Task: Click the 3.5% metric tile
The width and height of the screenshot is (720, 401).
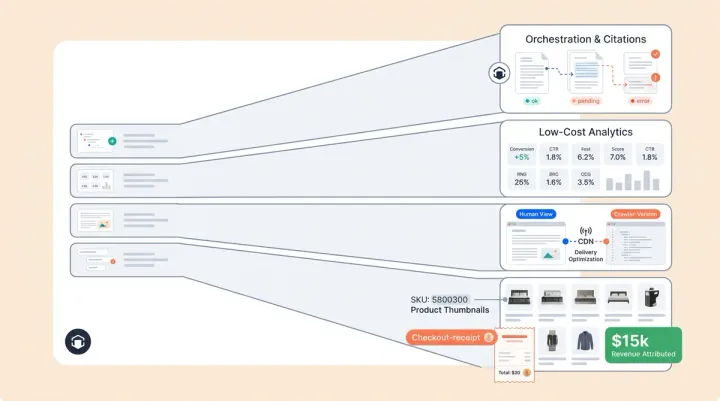Action: click(585, 179)
